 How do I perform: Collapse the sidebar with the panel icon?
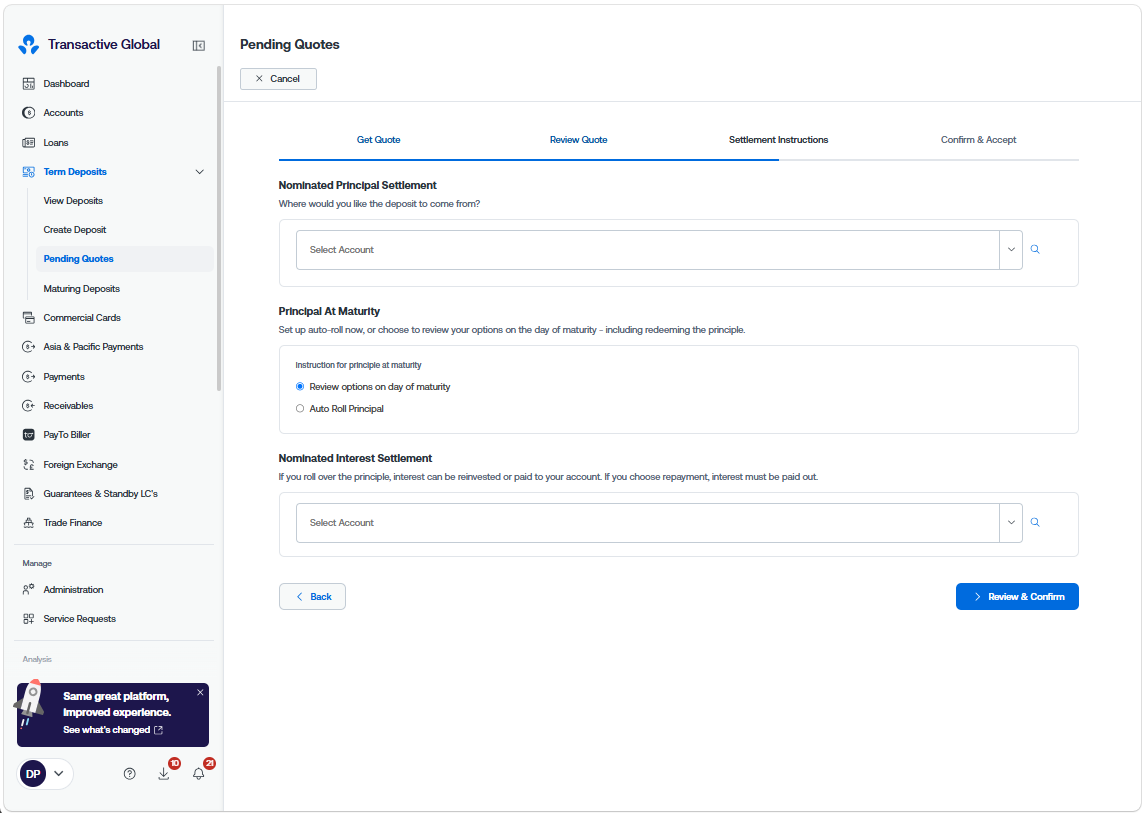coord(198,45)
